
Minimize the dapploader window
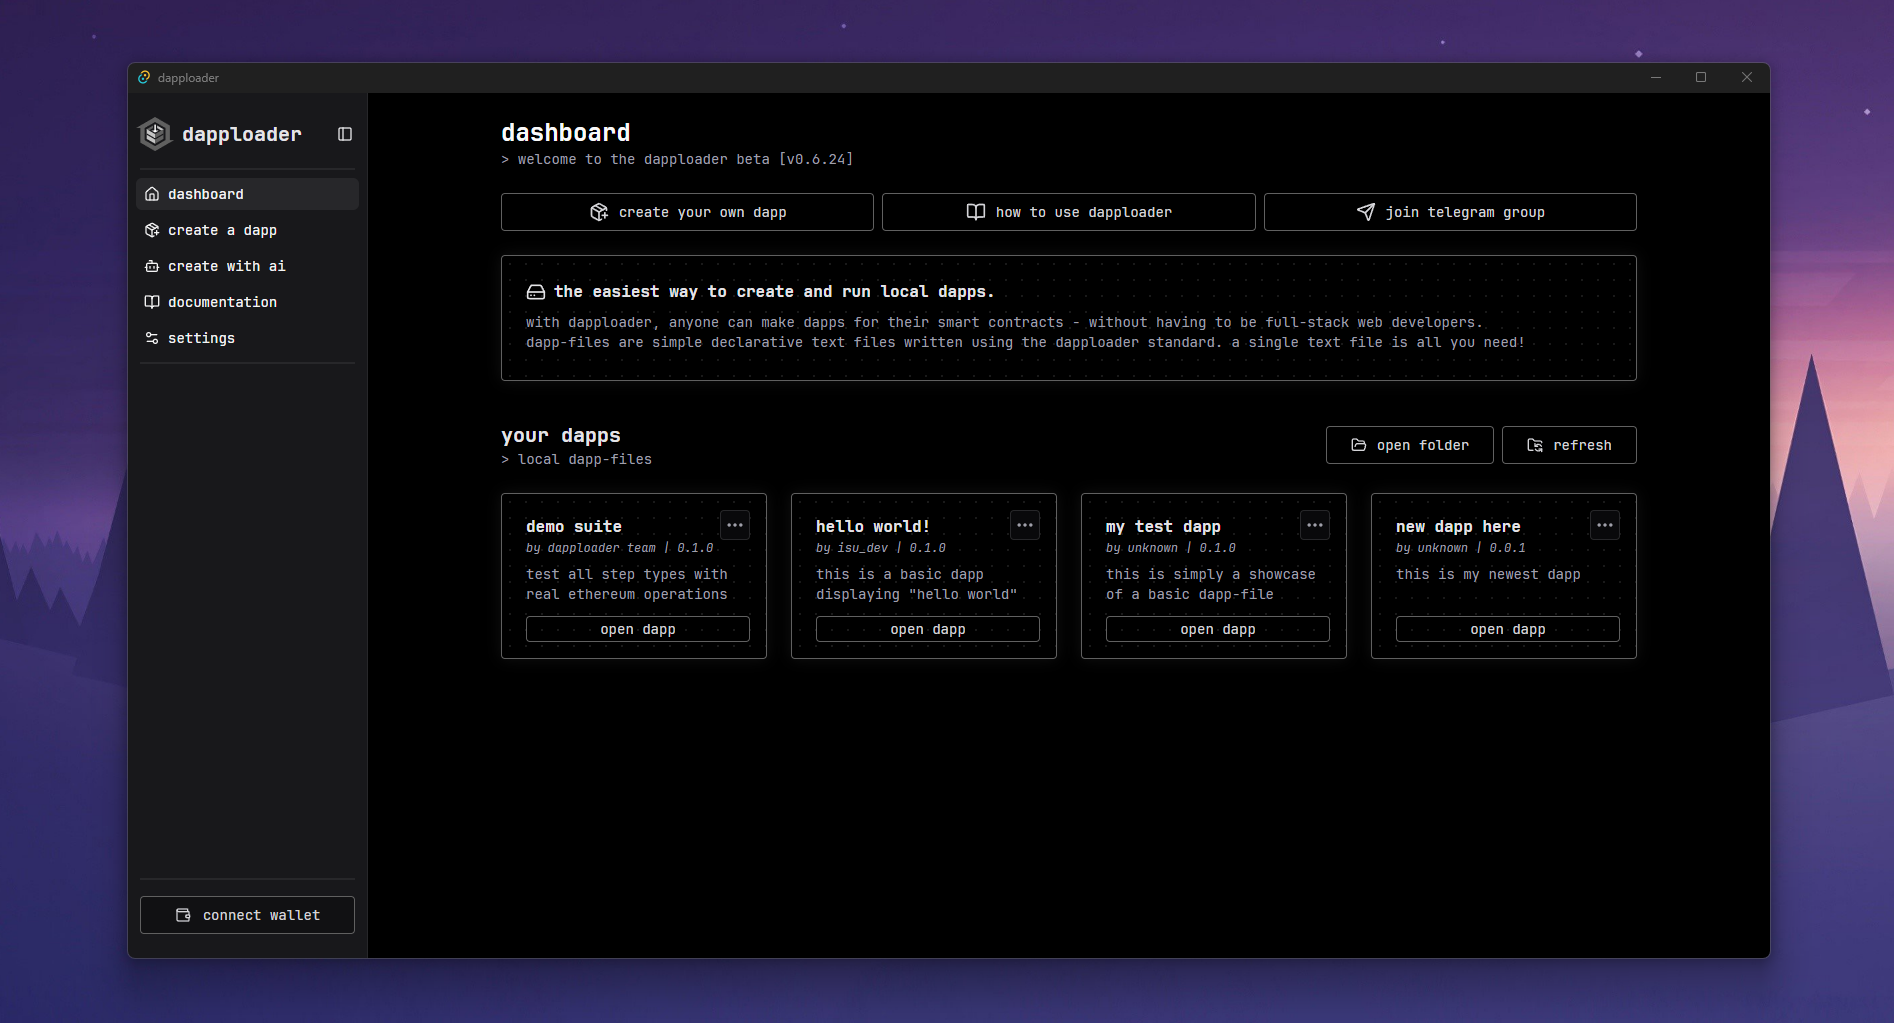[1656, 77]
